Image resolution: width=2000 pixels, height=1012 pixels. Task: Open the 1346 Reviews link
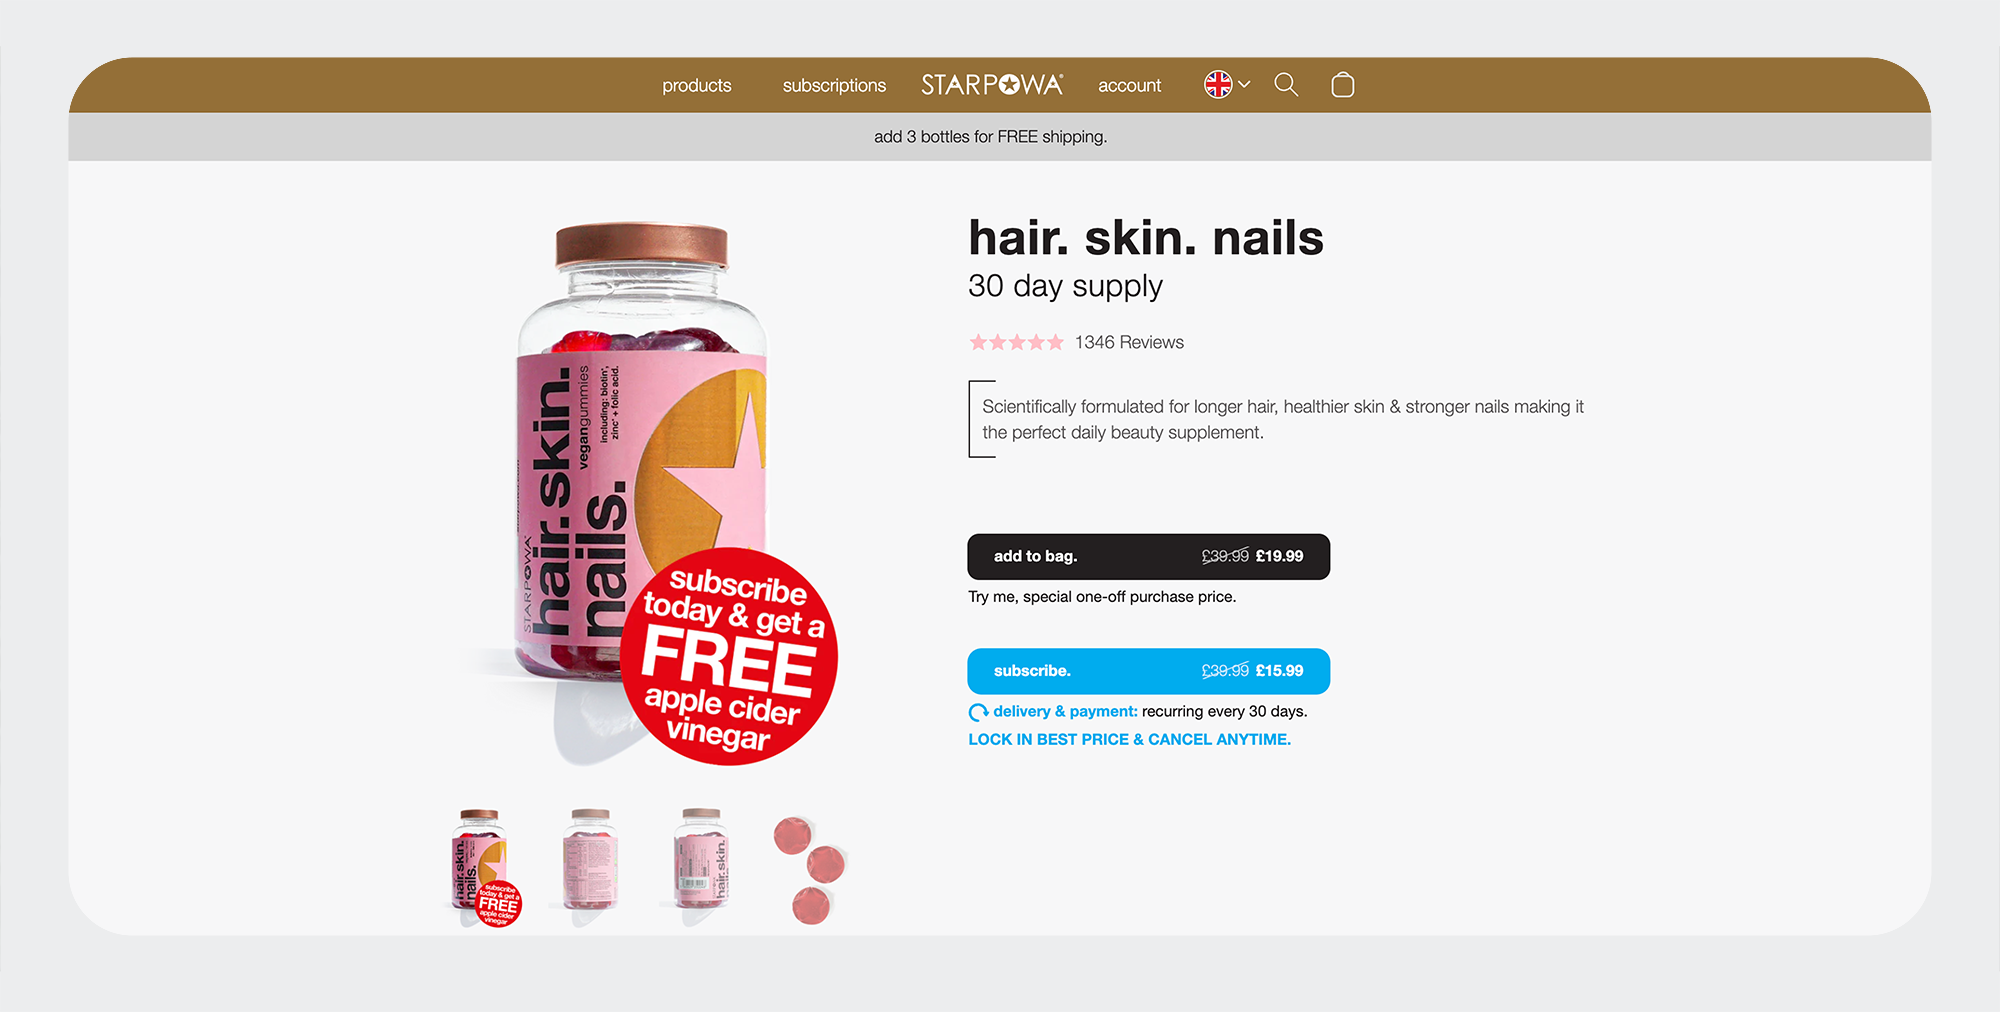point(1129,342)
